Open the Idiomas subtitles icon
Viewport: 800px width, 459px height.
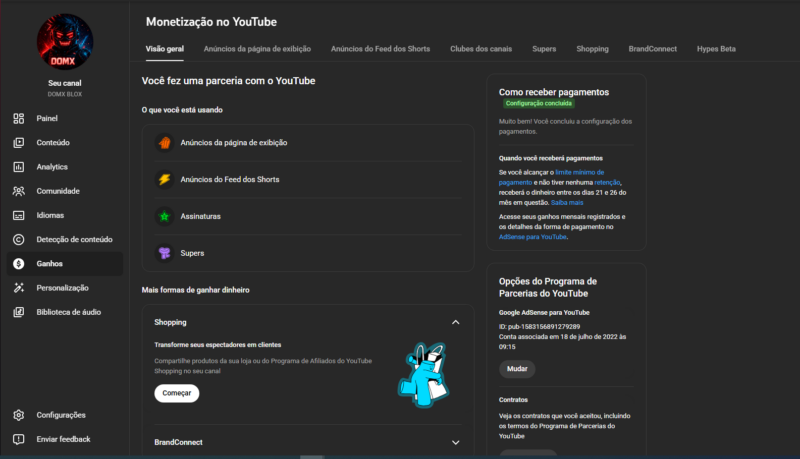pos(19,215)
